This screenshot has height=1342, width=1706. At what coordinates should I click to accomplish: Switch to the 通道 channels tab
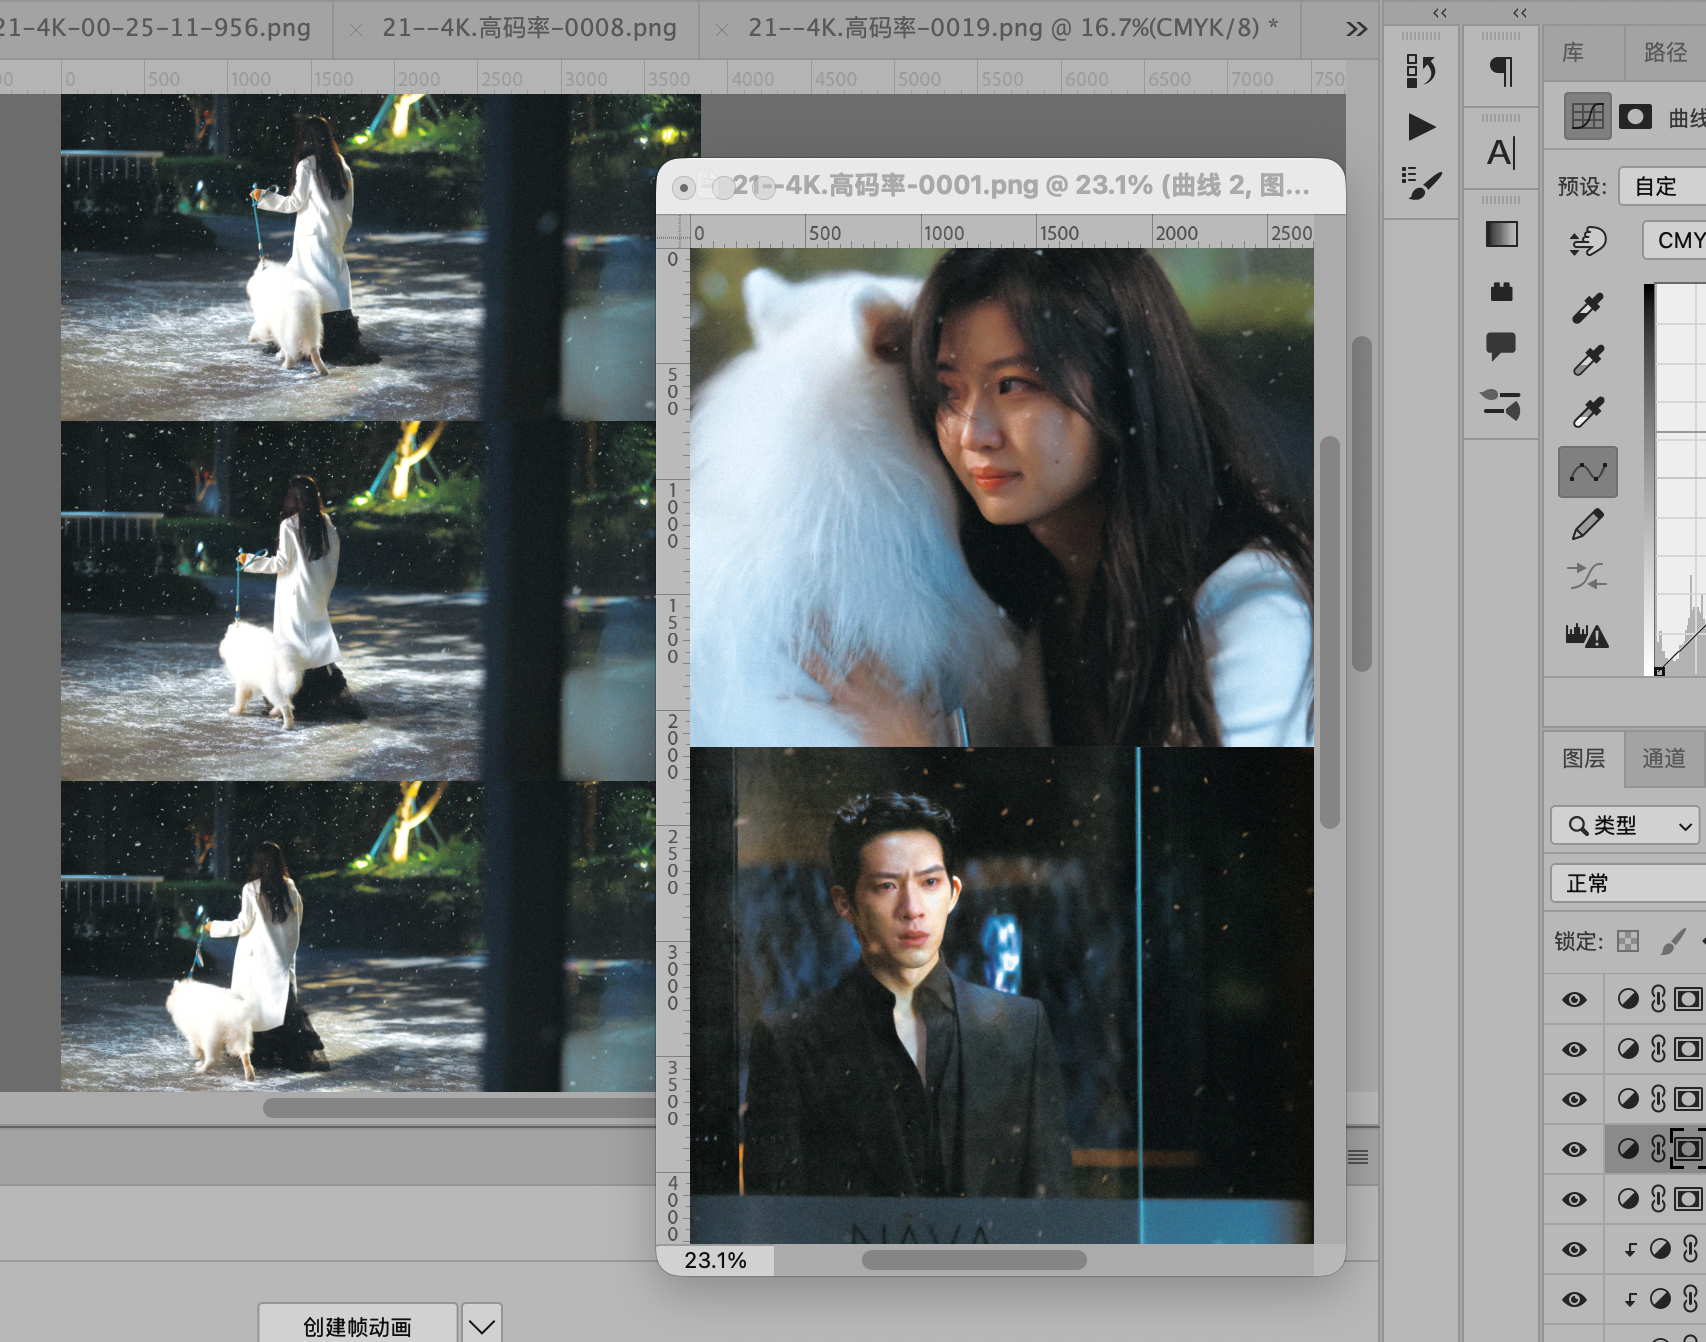coord(1663,758)
